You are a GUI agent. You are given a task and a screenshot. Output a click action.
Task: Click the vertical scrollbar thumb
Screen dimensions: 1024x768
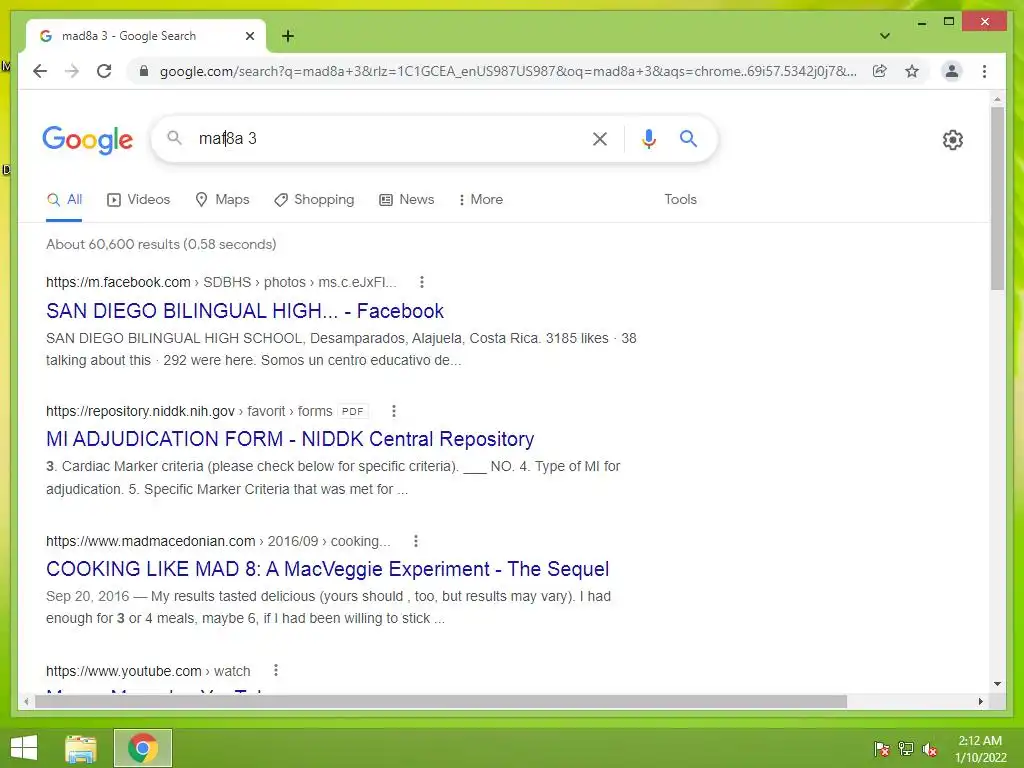pyautogui.click(x=997, y=198)
